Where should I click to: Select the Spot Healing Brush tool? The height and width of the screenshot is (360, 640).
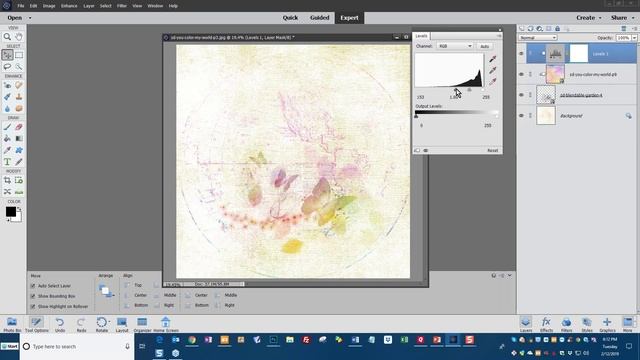[19, 85]
